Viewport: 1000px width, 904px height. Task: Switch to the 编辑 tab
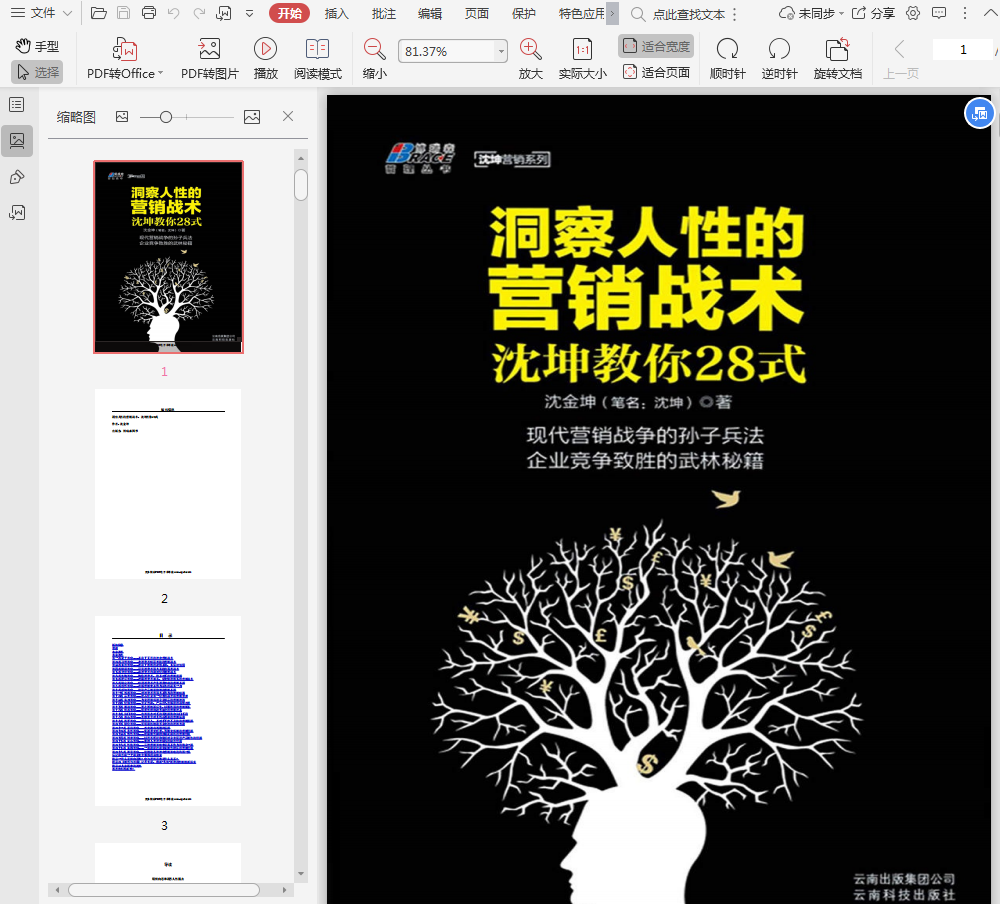coord(430,13)
